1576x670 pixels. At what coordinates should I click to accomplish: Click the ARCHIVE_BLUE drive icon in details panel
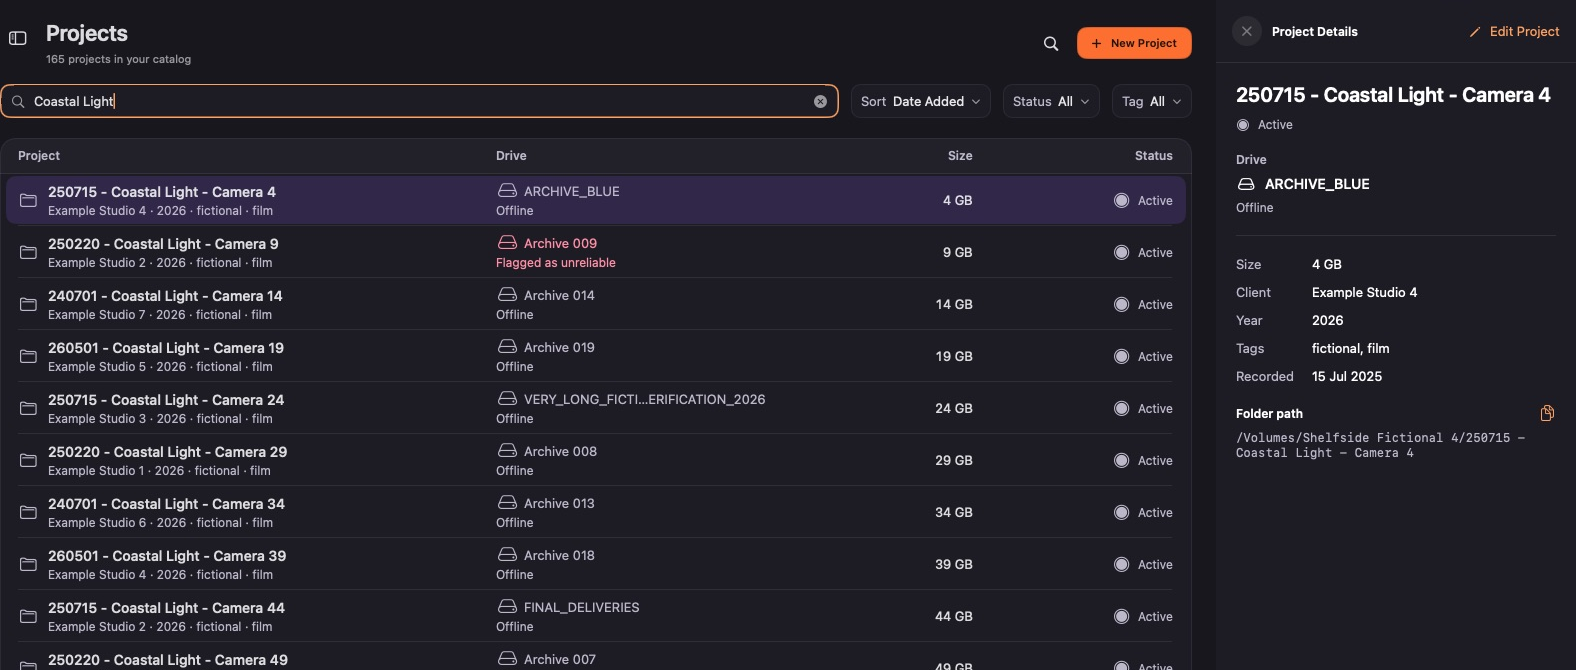click(x=1246, y=184)
